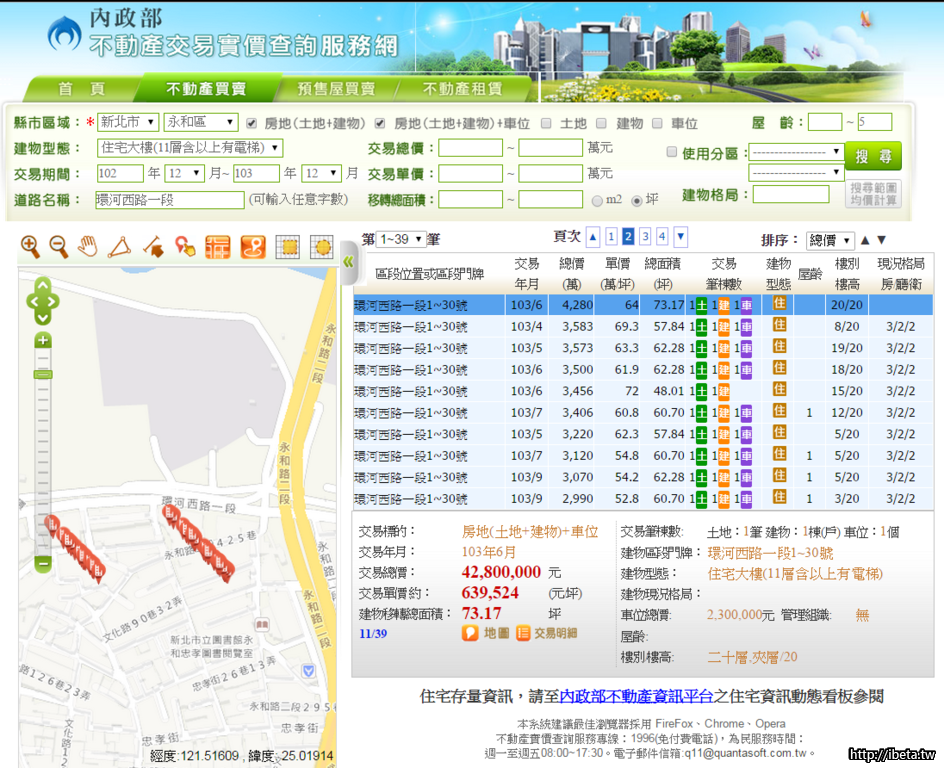This screenshot has width=944, height=768.
Task: Switch to the 預售屋買賣 tab
Action: pyautogui.click(x=336, y=89)
